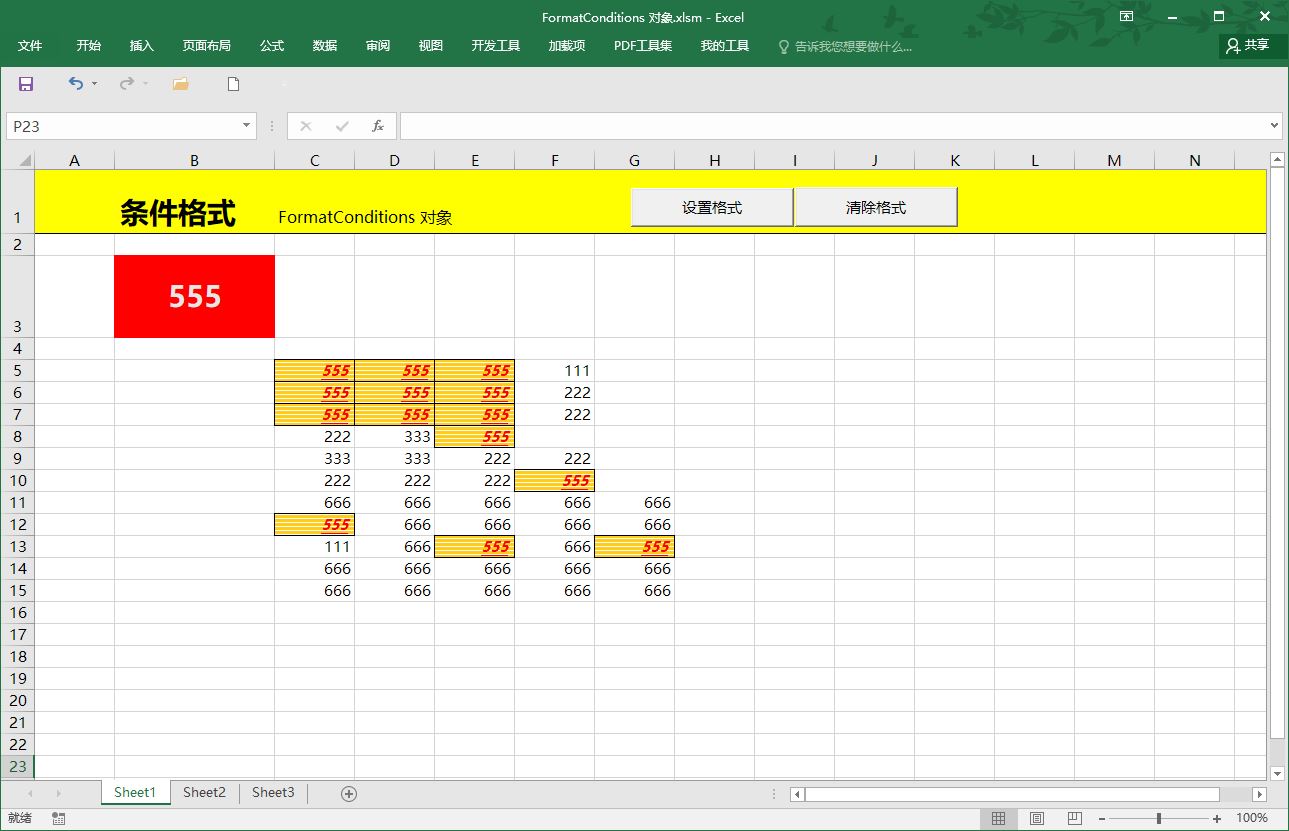Switch to Page Layout view icon
Viewport: 1289px width, 831px height.
click(1037, 819)
